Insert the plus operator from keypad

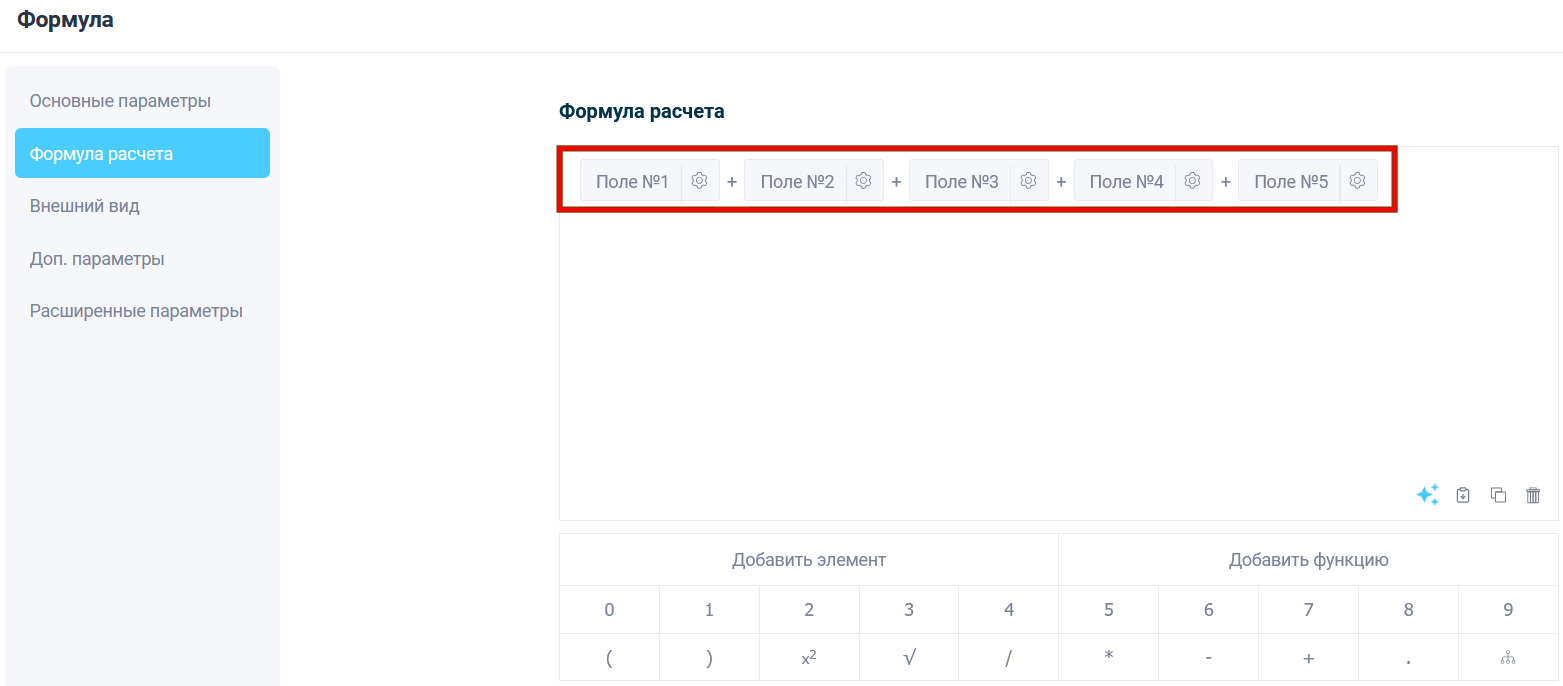(x=1308, y=658)
